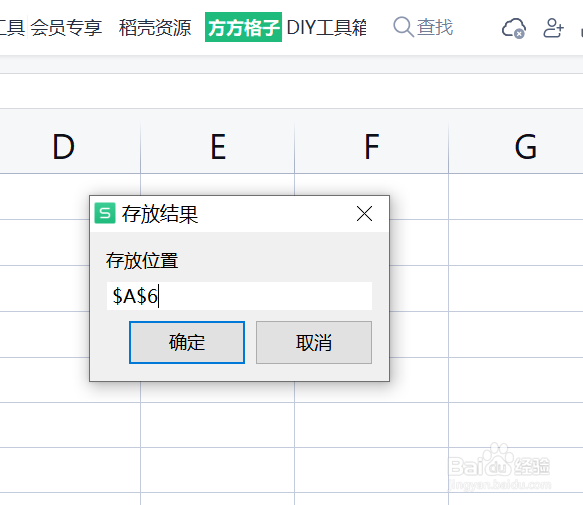Open the 稻壳资源 tab
Image resolution: width=583 pixels, height=505 pixels.
pos(155,28)
